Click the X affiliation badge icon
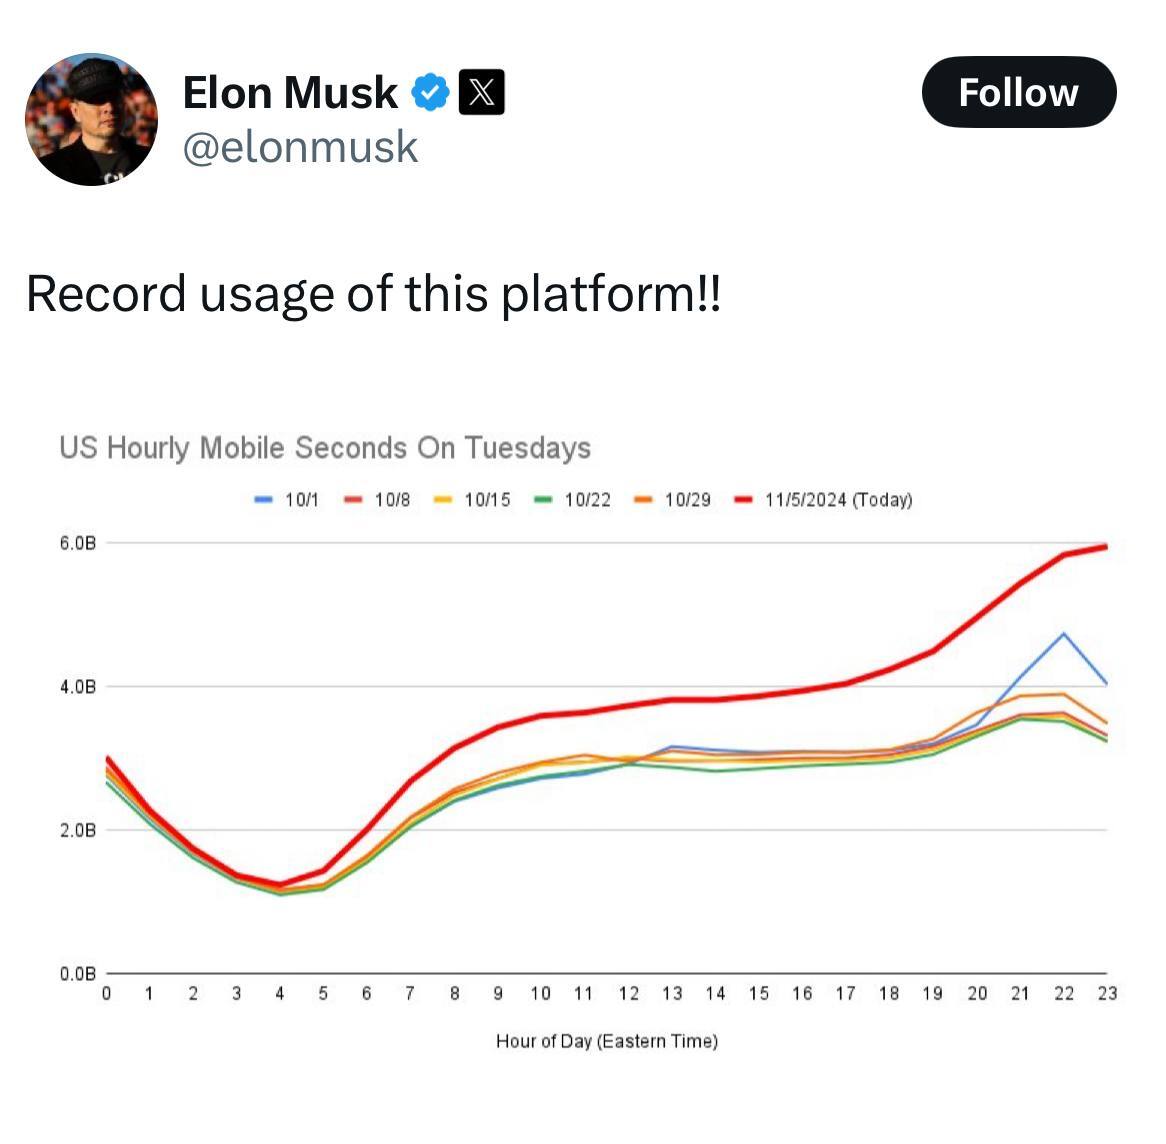Viewport: 1166px width, 1144px height. [x=481, y=93]
